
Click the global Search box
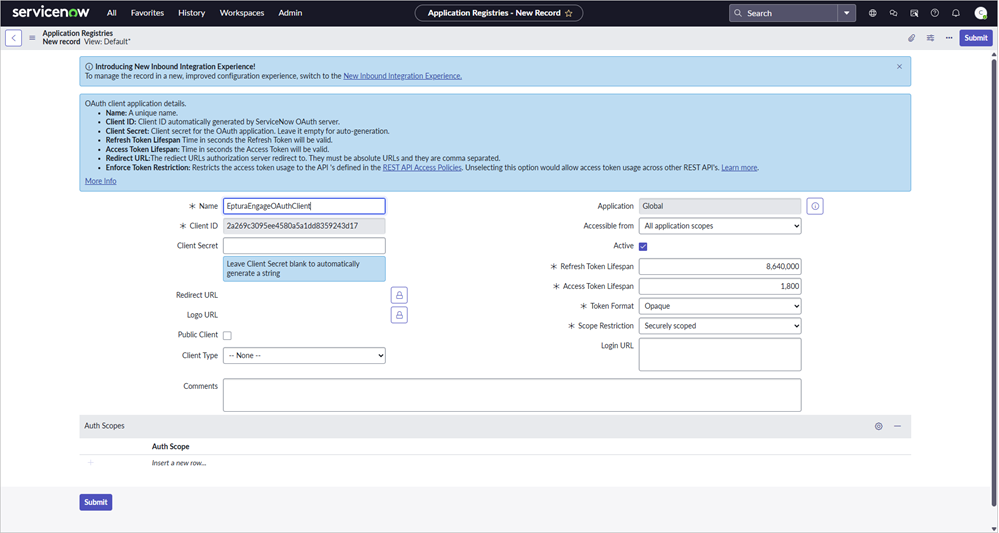pyautogui.click(x=783, y=13)
